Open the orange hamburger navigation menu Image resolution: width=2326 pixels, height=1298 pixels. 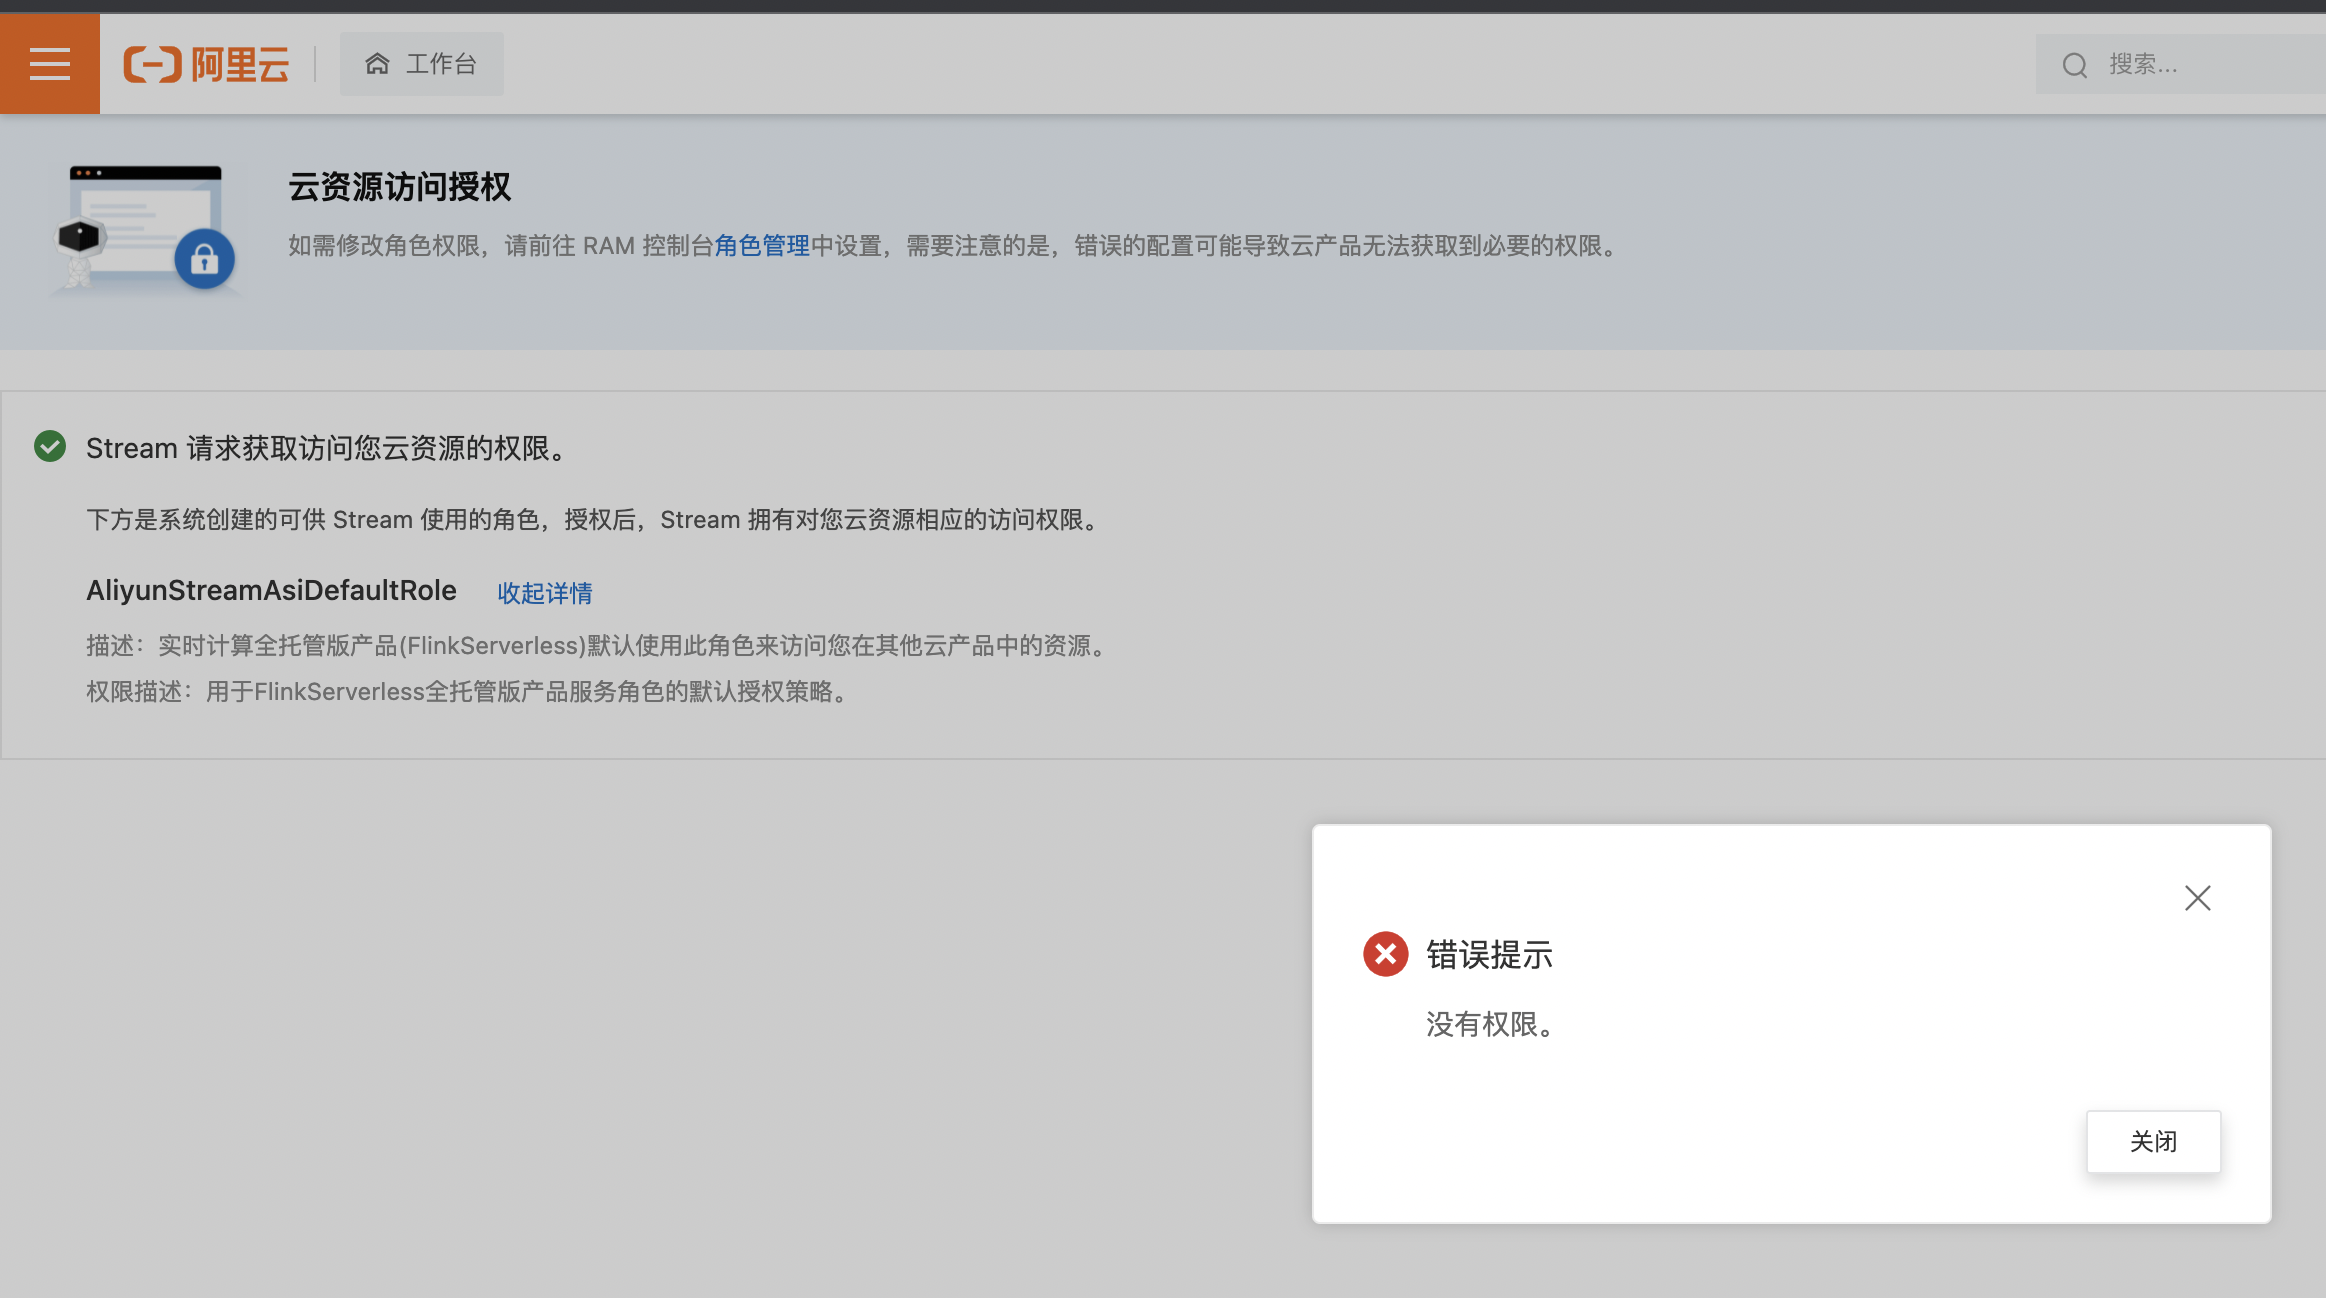pos(49,64)
